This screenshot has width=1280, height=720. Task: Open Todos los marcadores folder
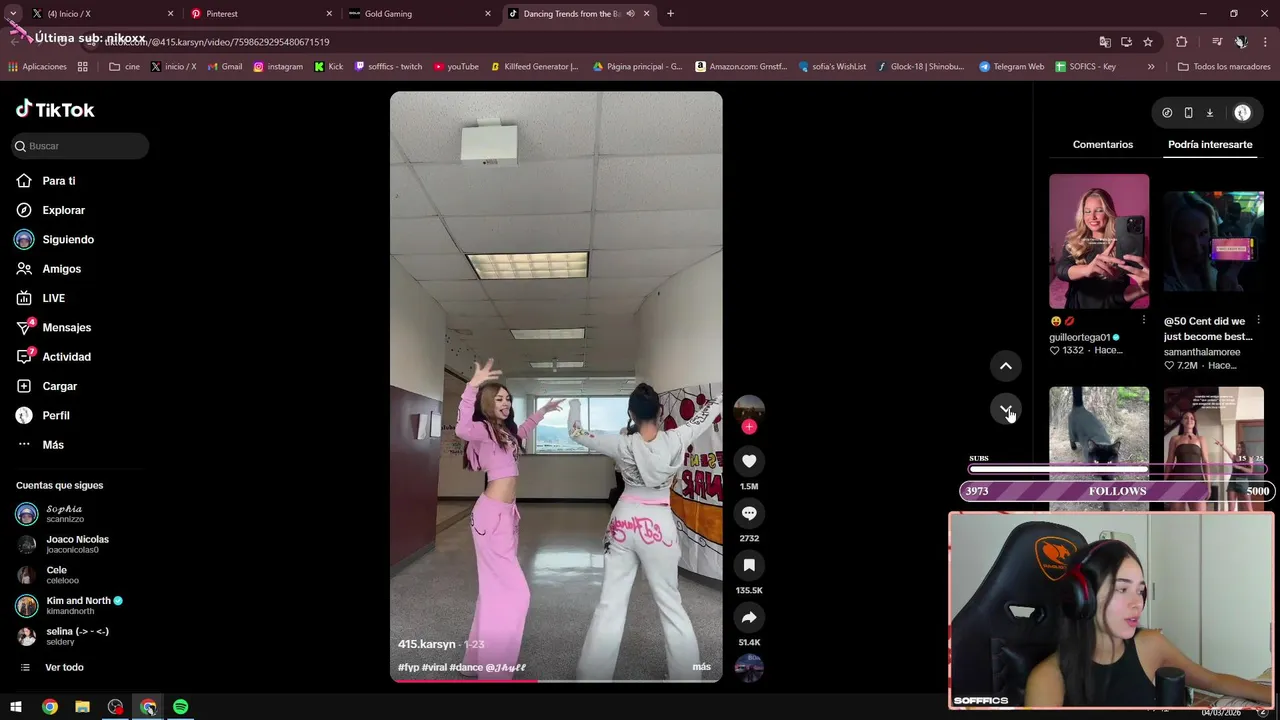(1224, 67)
